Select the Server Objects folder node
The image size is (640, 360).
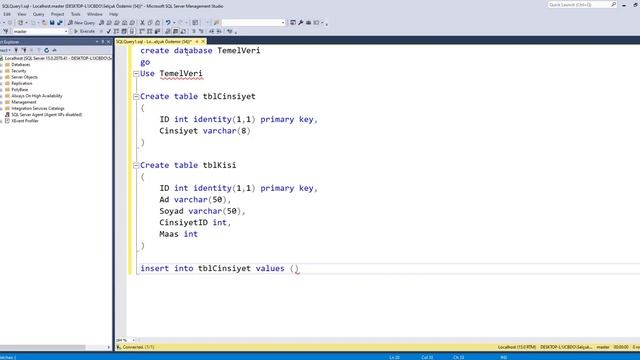(x=24, y=77)
